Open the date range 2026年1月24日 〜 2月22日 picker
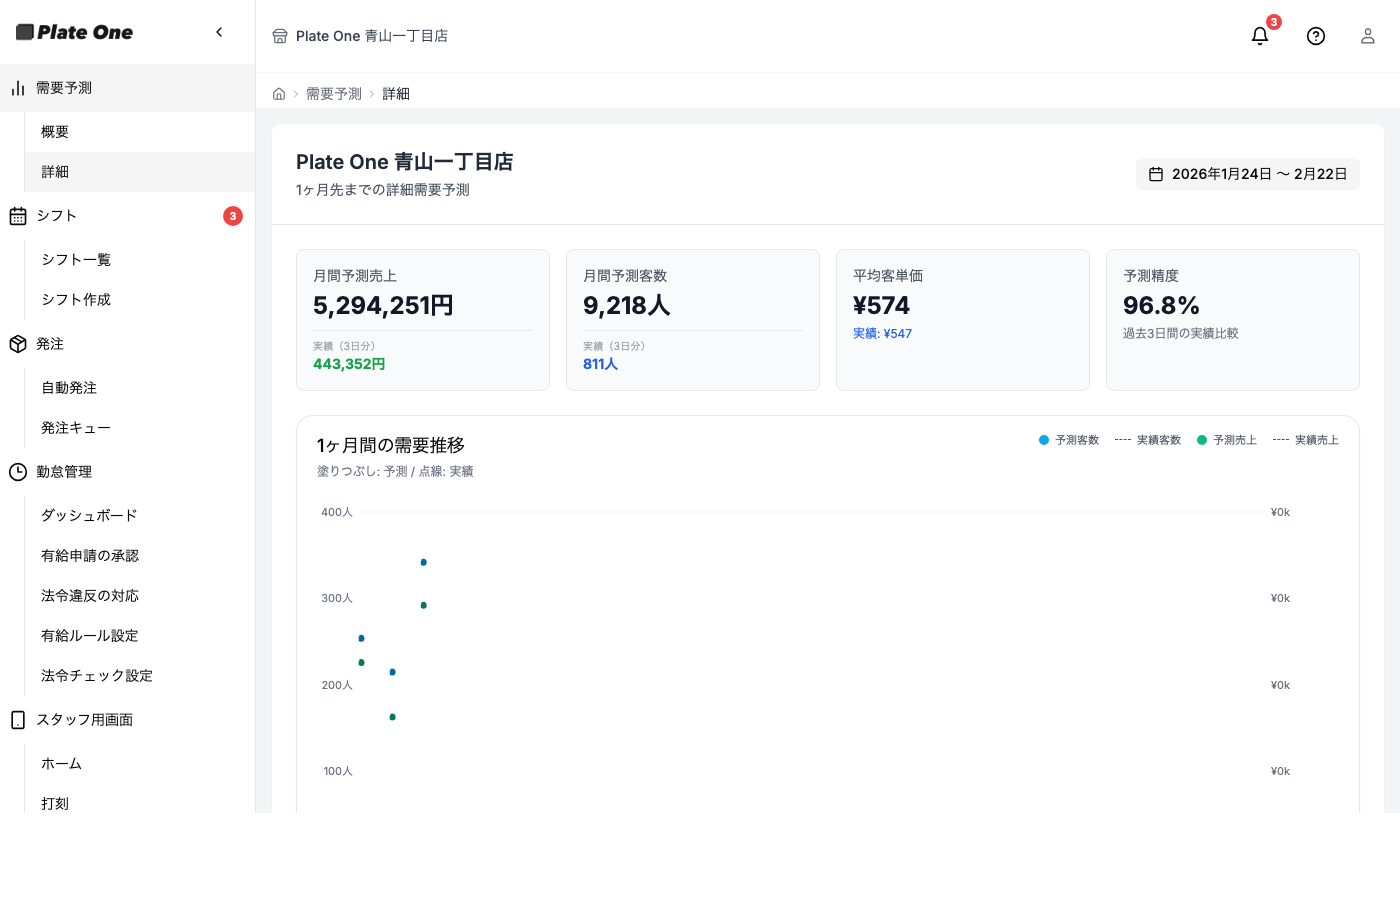The height and width of the screenshot is (900, 1400). pos(1248,174)
